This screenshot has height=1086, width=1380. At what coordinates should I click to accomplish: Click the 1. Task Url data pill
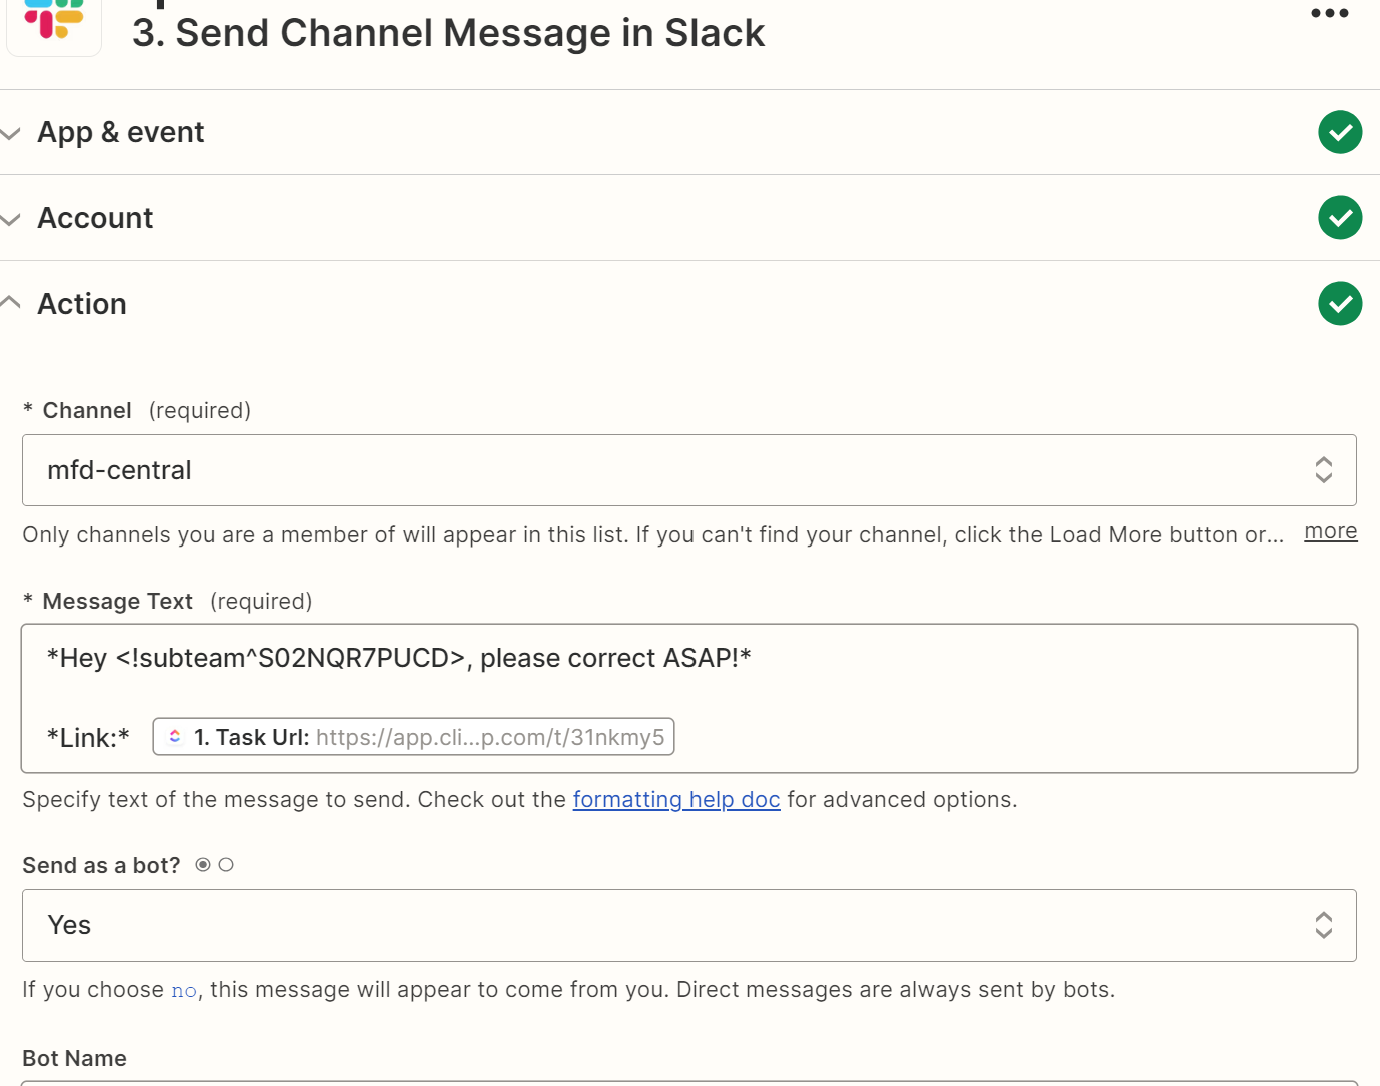click(413, 737)
